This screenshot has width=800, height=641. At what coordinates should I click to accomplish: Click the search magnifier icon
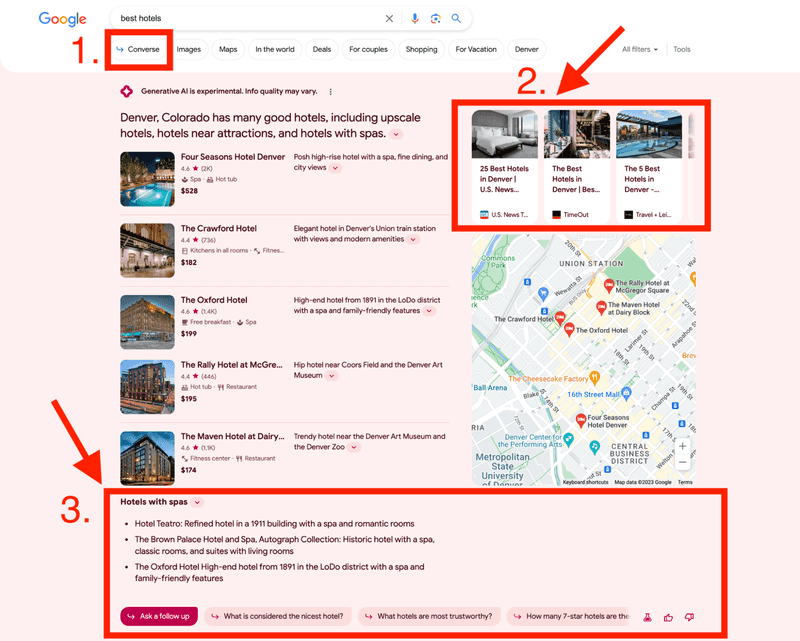pyautogui.click(x=455, y=17)
